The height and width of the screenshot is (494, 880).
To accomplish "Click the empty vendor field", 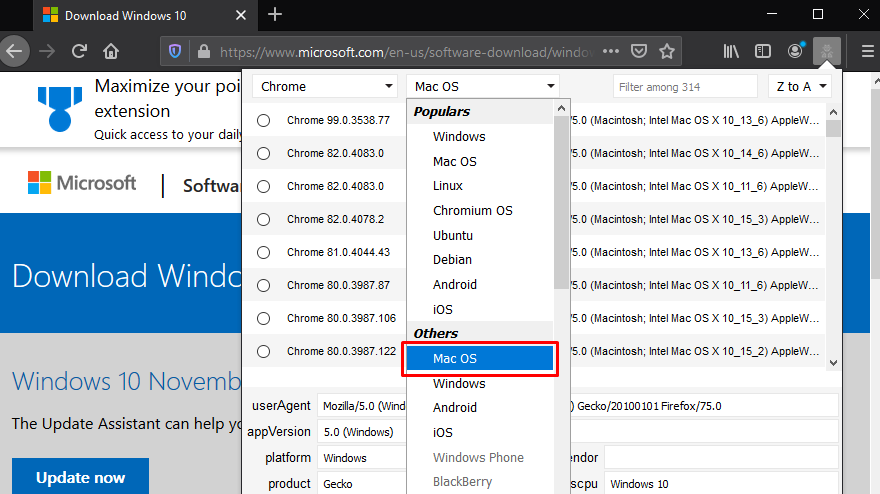I will pos(721,458).
